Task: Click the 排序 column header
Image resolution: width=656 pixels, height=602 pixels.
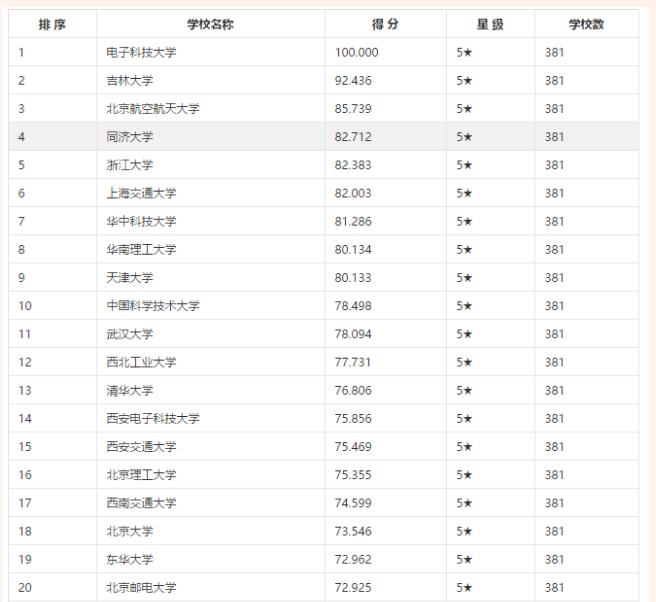Action: pos(52,24)
